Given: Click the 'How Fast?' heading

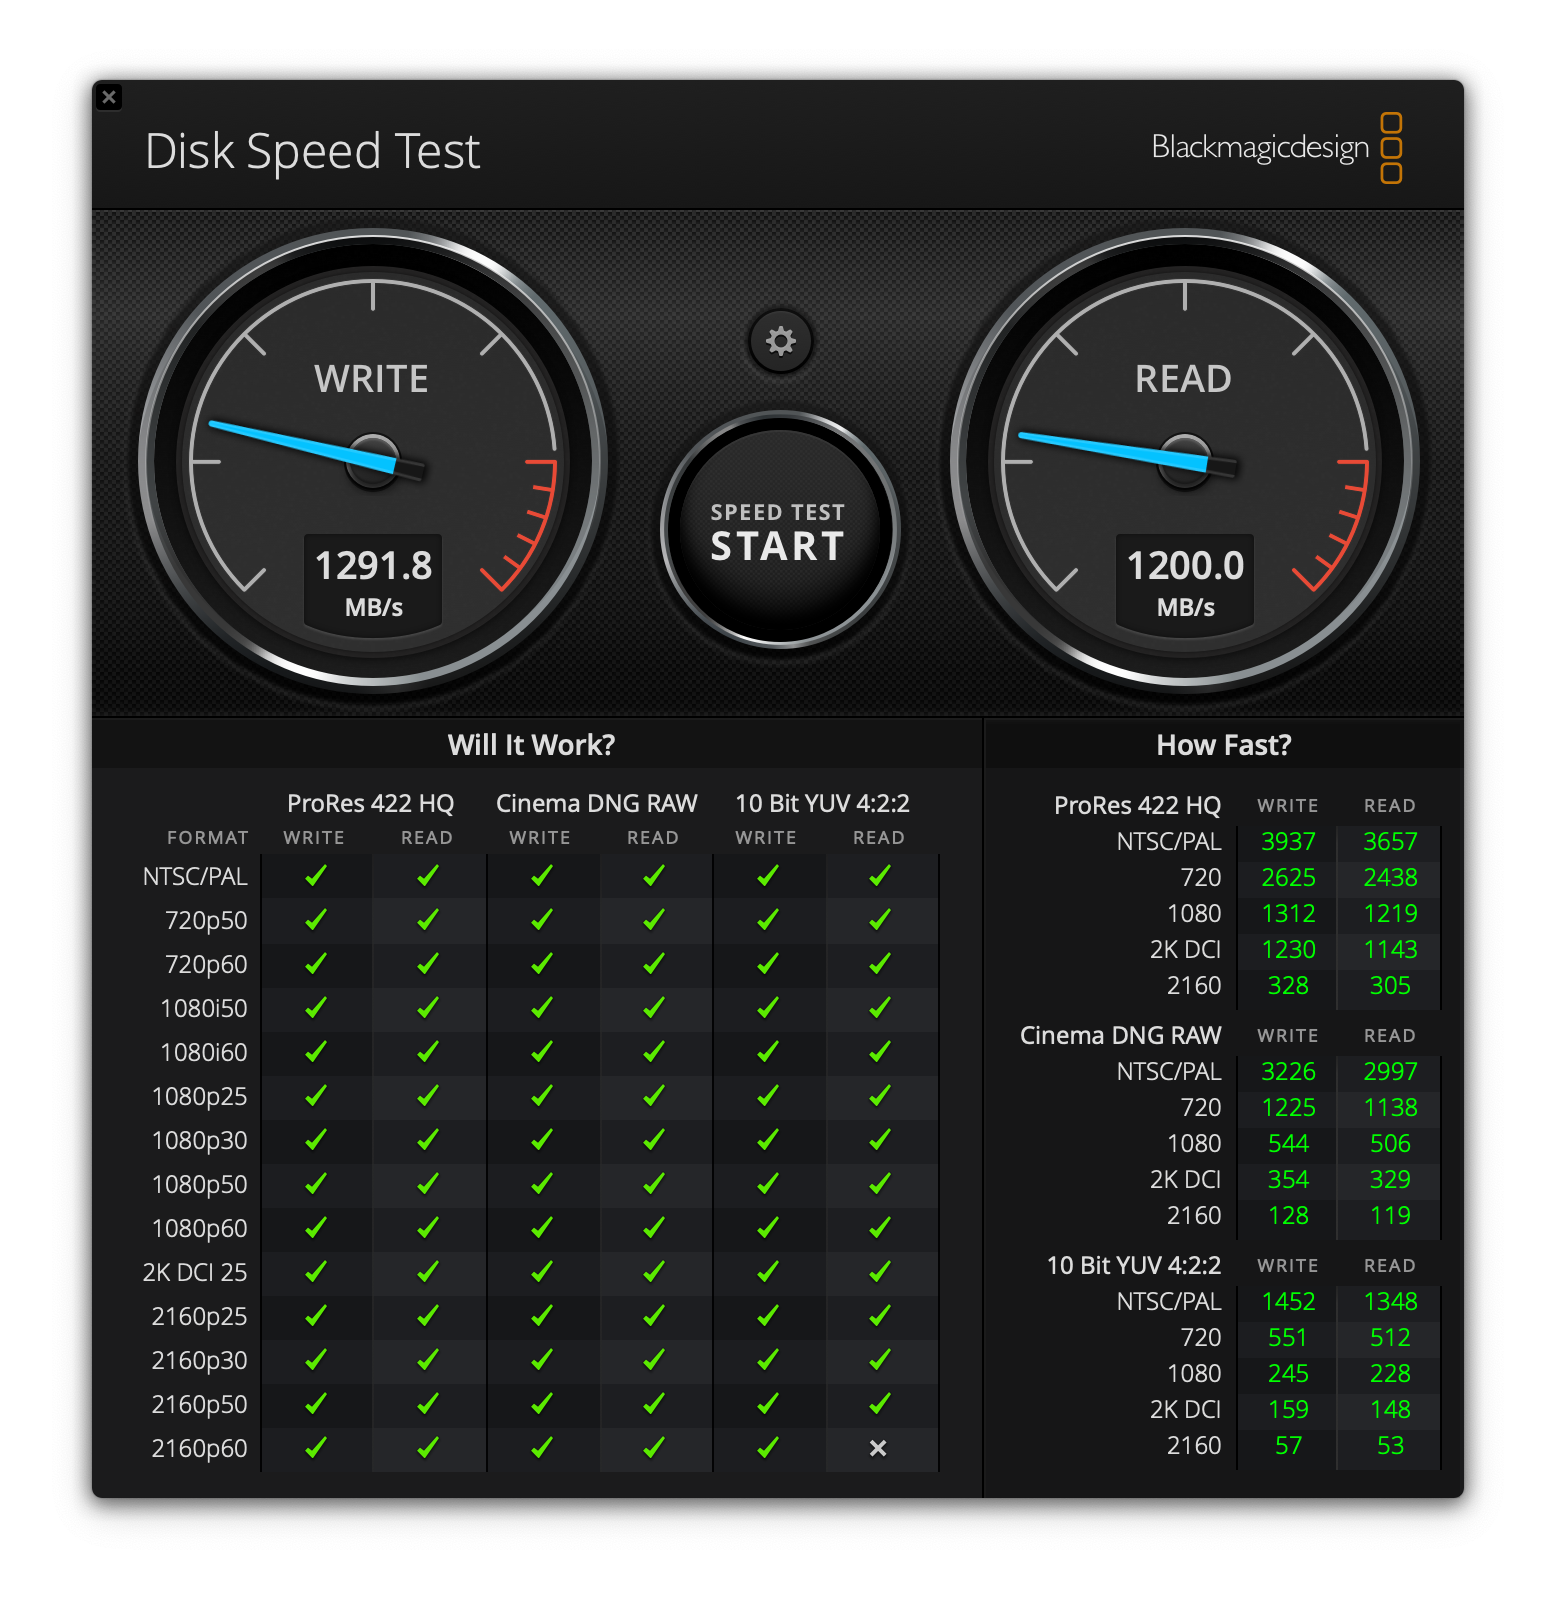Looking at the screenshot, I should (1224, 745).
